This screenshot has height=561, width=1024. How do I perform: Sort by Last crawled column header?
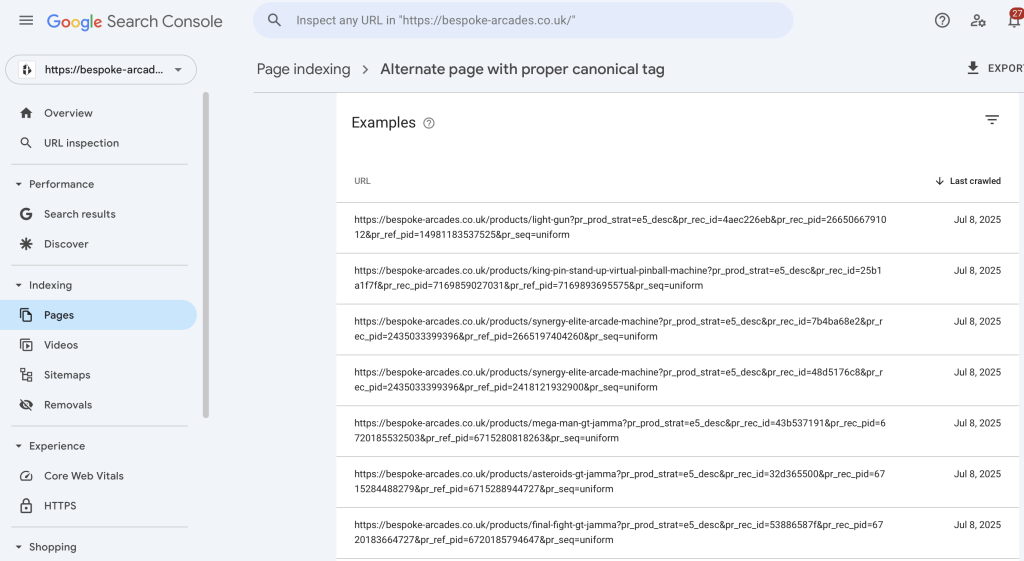[x=975, y=181]
